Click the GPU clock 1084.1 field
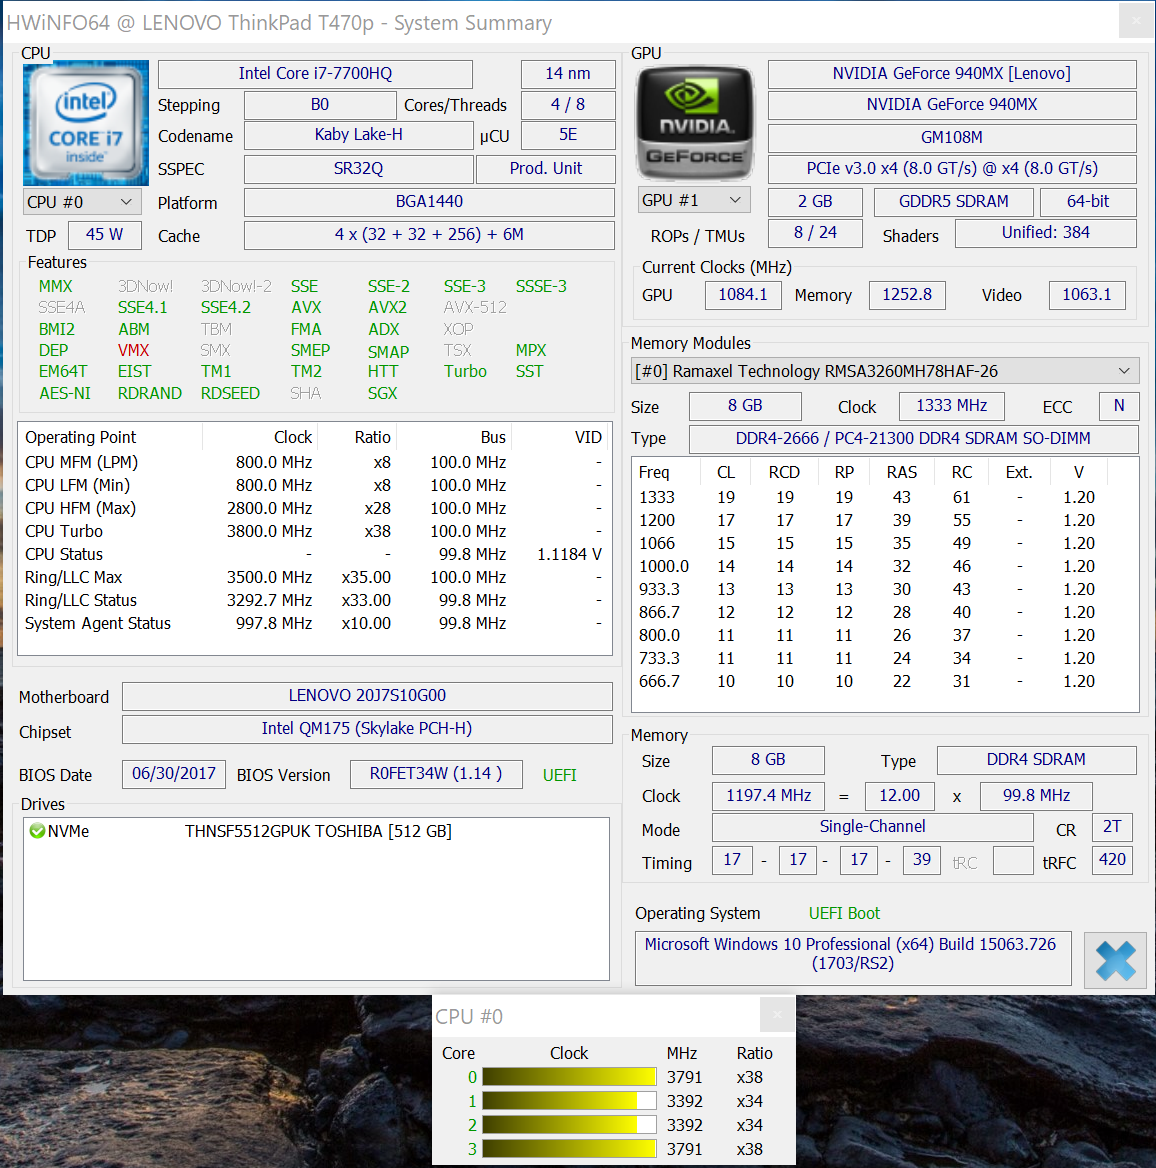Screen dimensions: 1156x1168 [743, 295]
